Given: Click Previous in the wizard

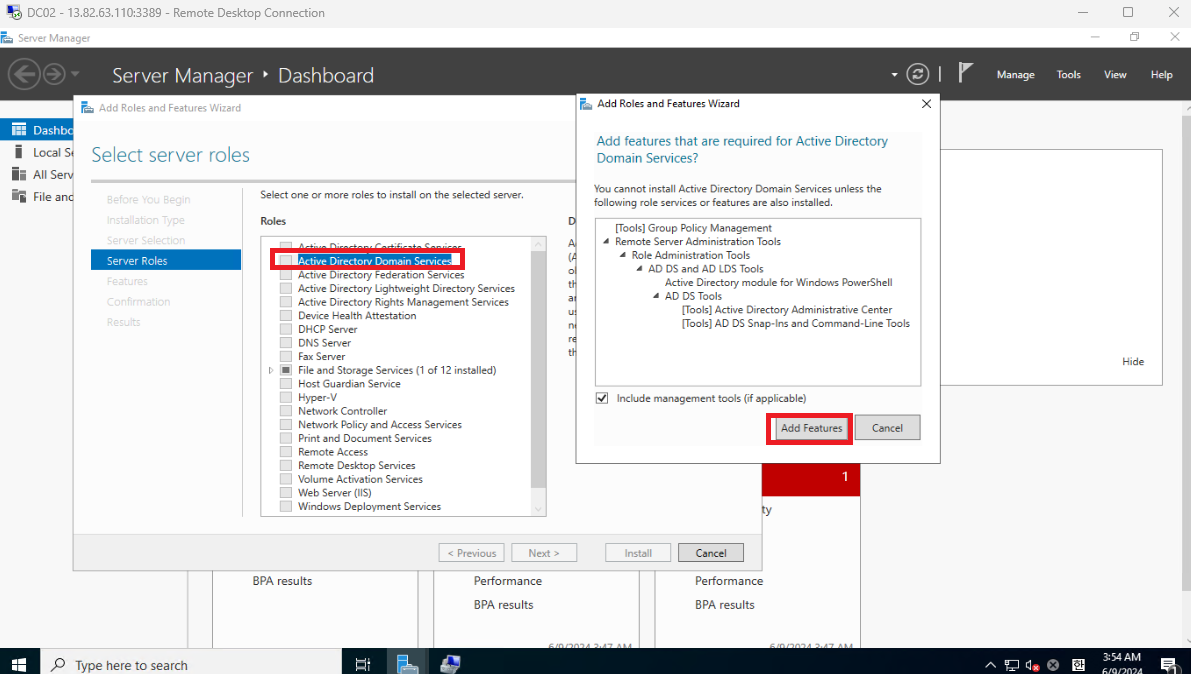Looking at the screenshot, I should point(472,553).
